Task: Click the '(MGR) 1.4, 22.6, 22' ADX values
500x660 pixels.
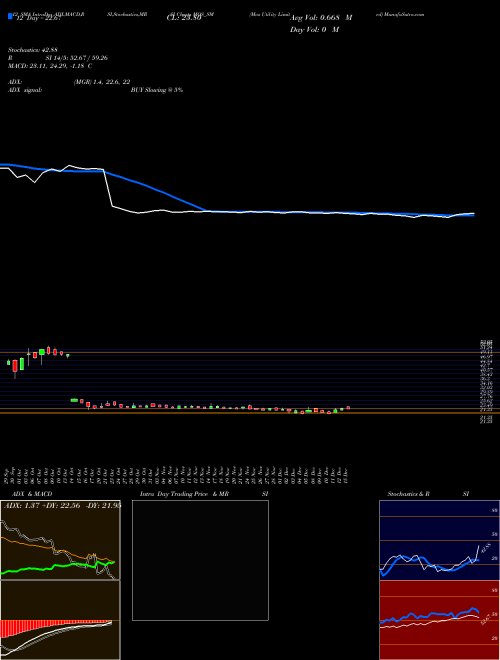Action: click(x=102, y=82)
